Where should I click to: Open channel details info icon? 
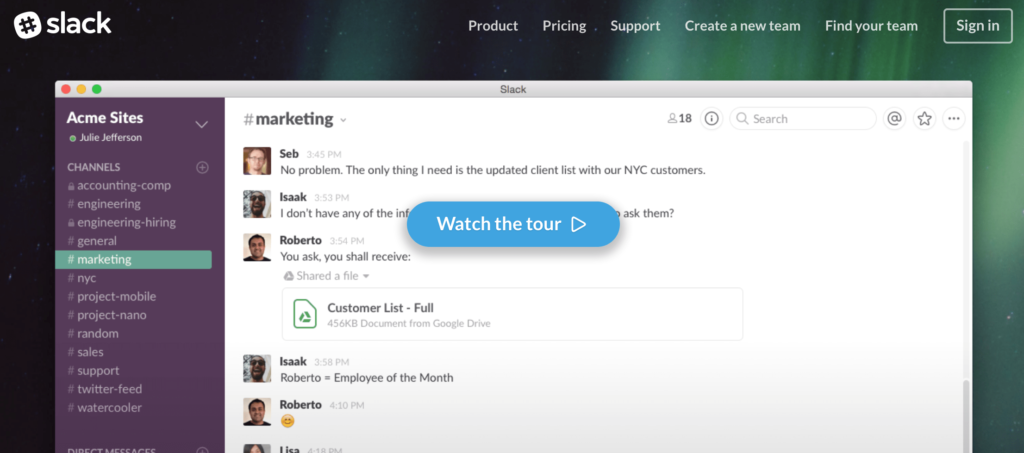point(711,119)
